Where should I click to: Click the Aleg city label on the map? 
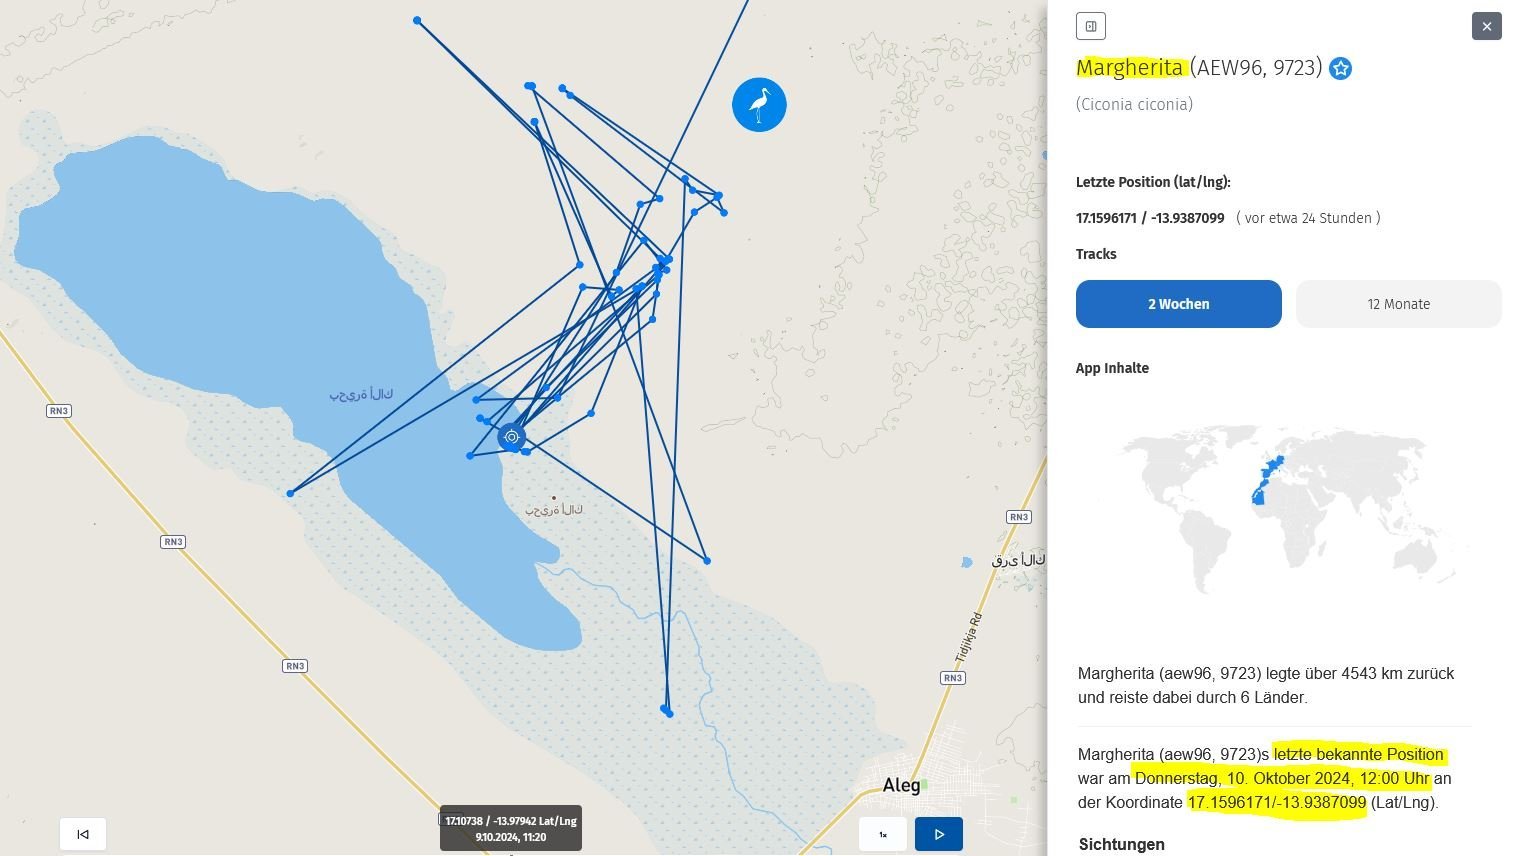tap(901, 785)
